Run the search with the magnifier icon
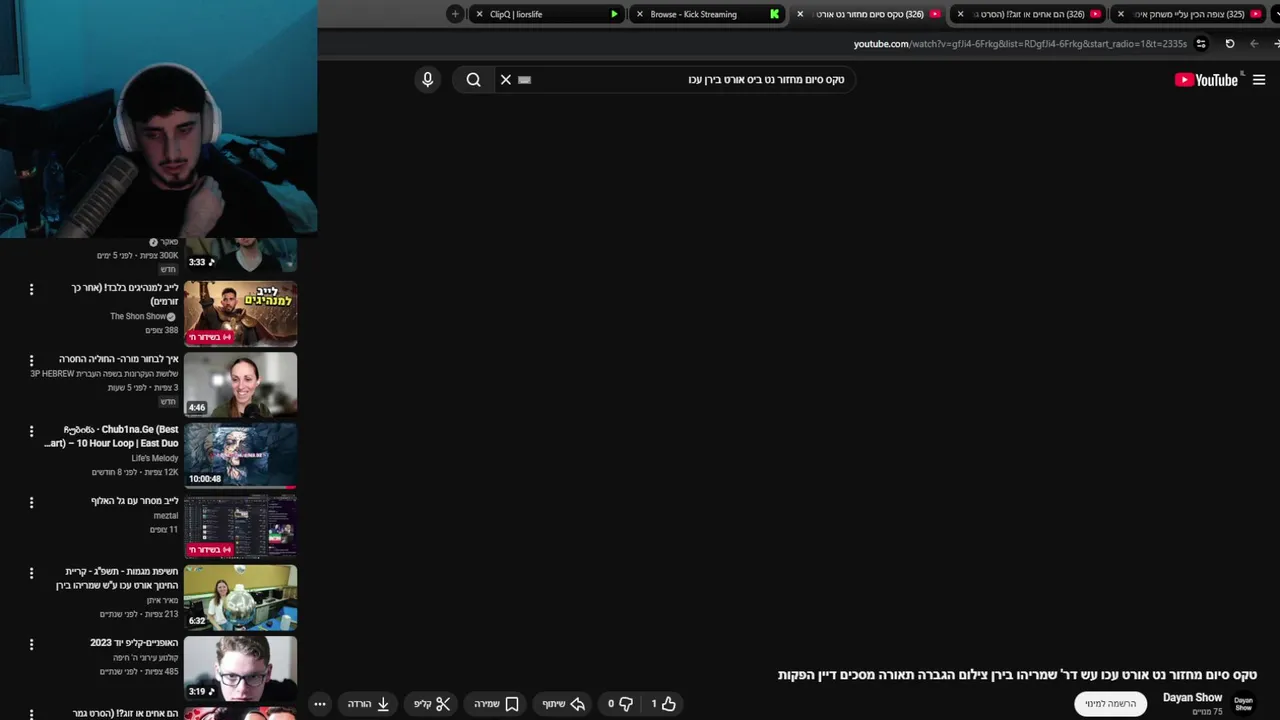Screen dimensions: 1280x720 point(474,80)
